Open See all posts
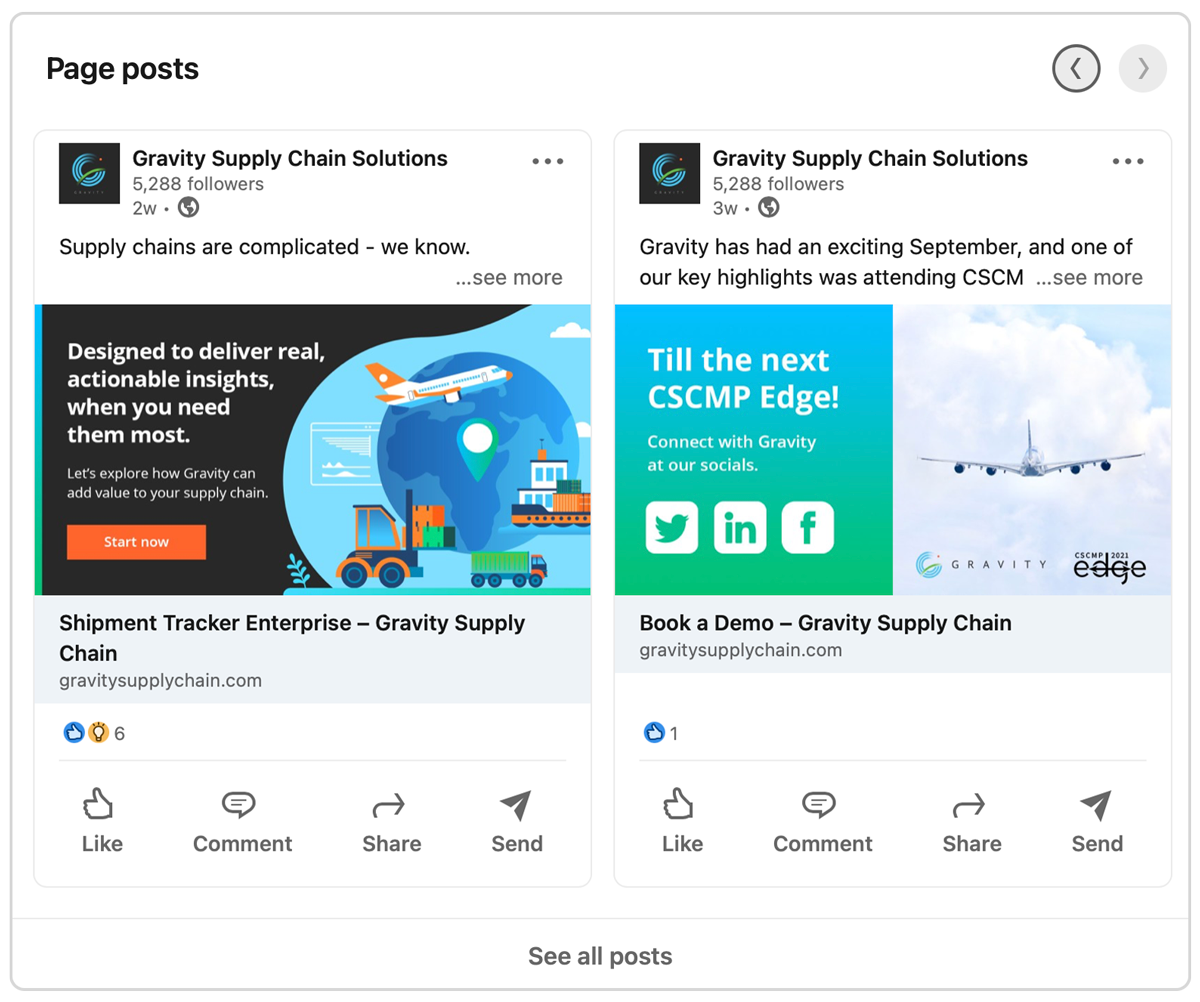This screenshot has width=1200, height=1002. coord(600,956)
